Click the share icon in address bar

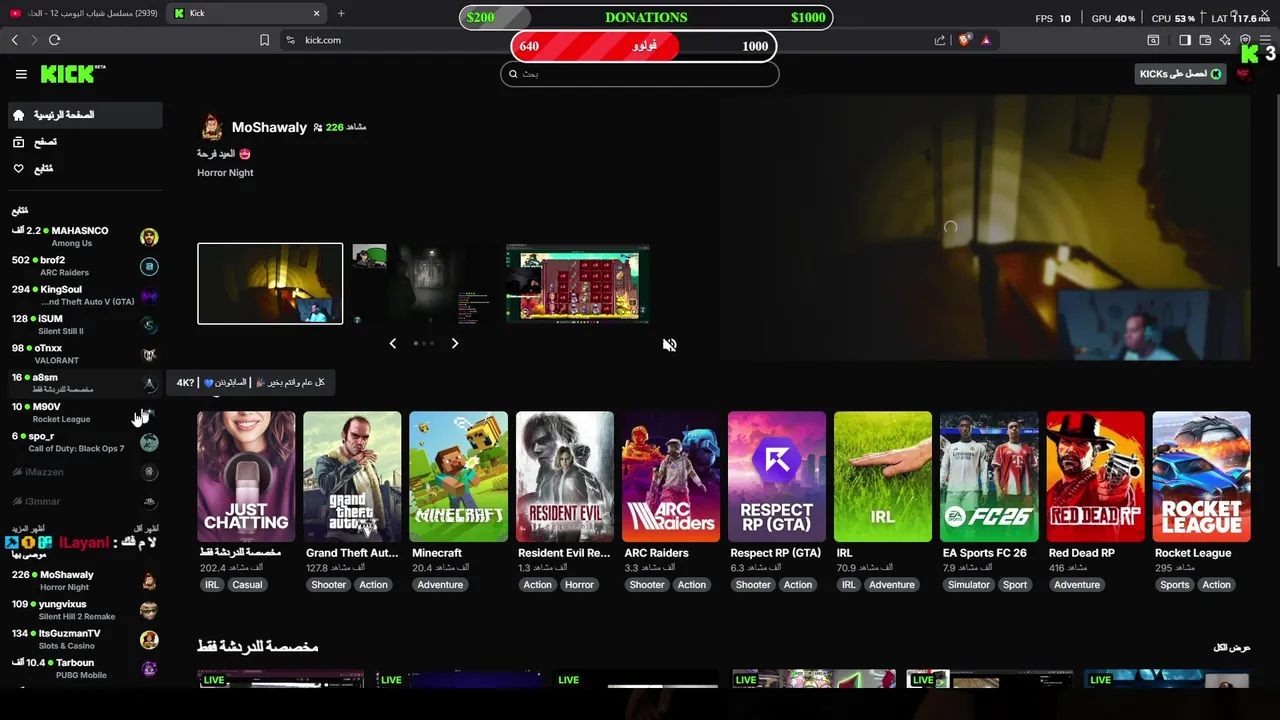(940, 40)
